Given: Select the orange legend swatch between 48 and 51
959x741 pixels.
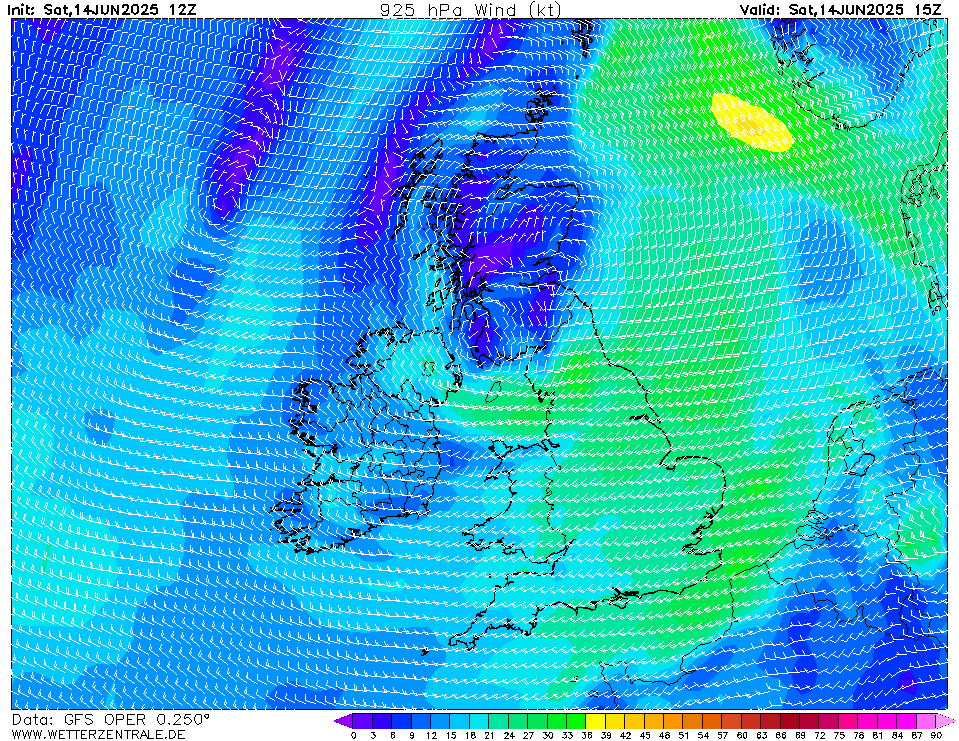Looking at the screenshot, I should tap(673, 721).
